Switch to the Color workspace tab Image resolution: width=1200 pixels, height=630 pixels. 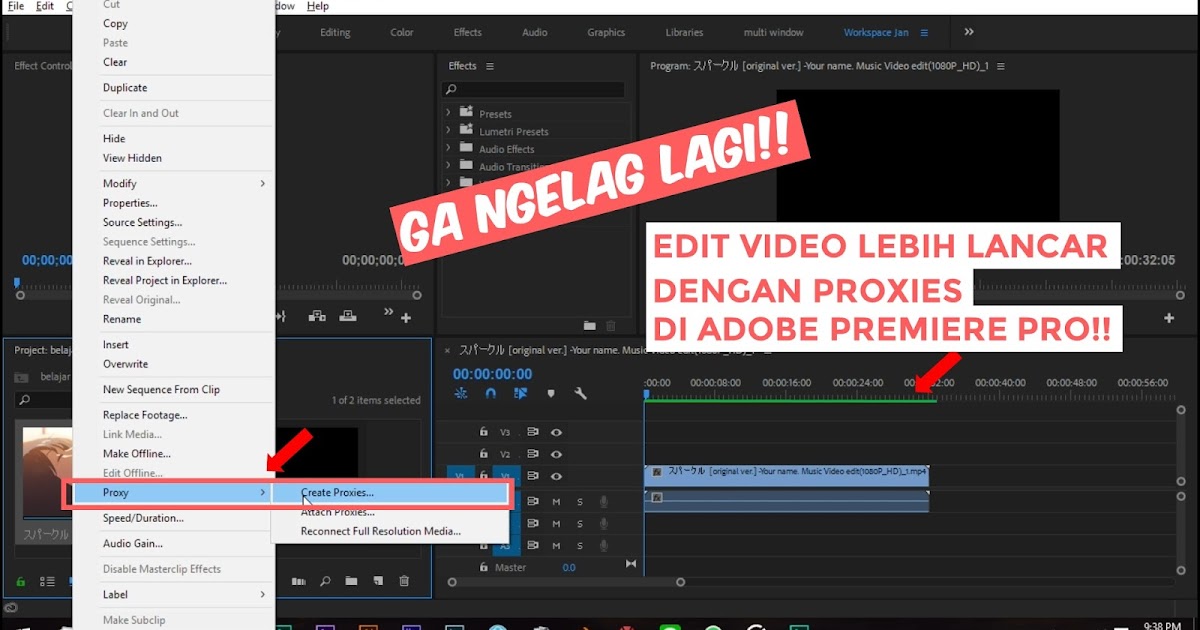402,32
